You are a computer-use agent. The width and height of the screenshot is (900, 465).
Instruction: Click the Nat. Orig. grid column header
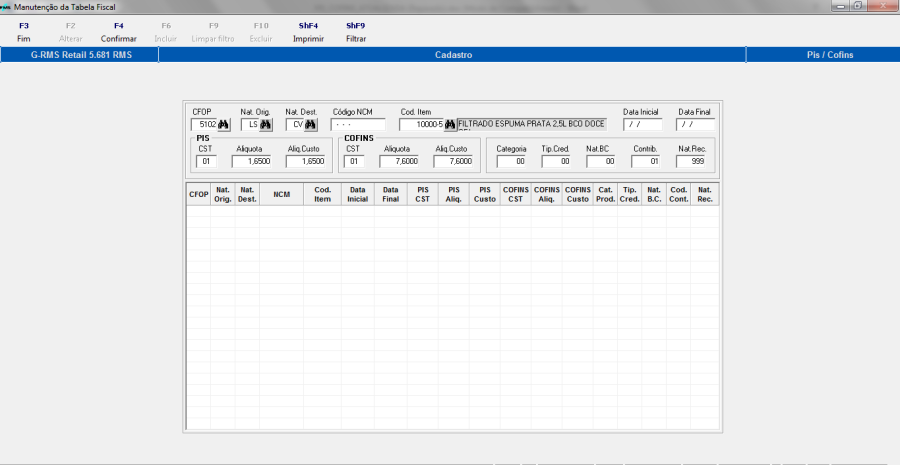[x=223, y=195]
